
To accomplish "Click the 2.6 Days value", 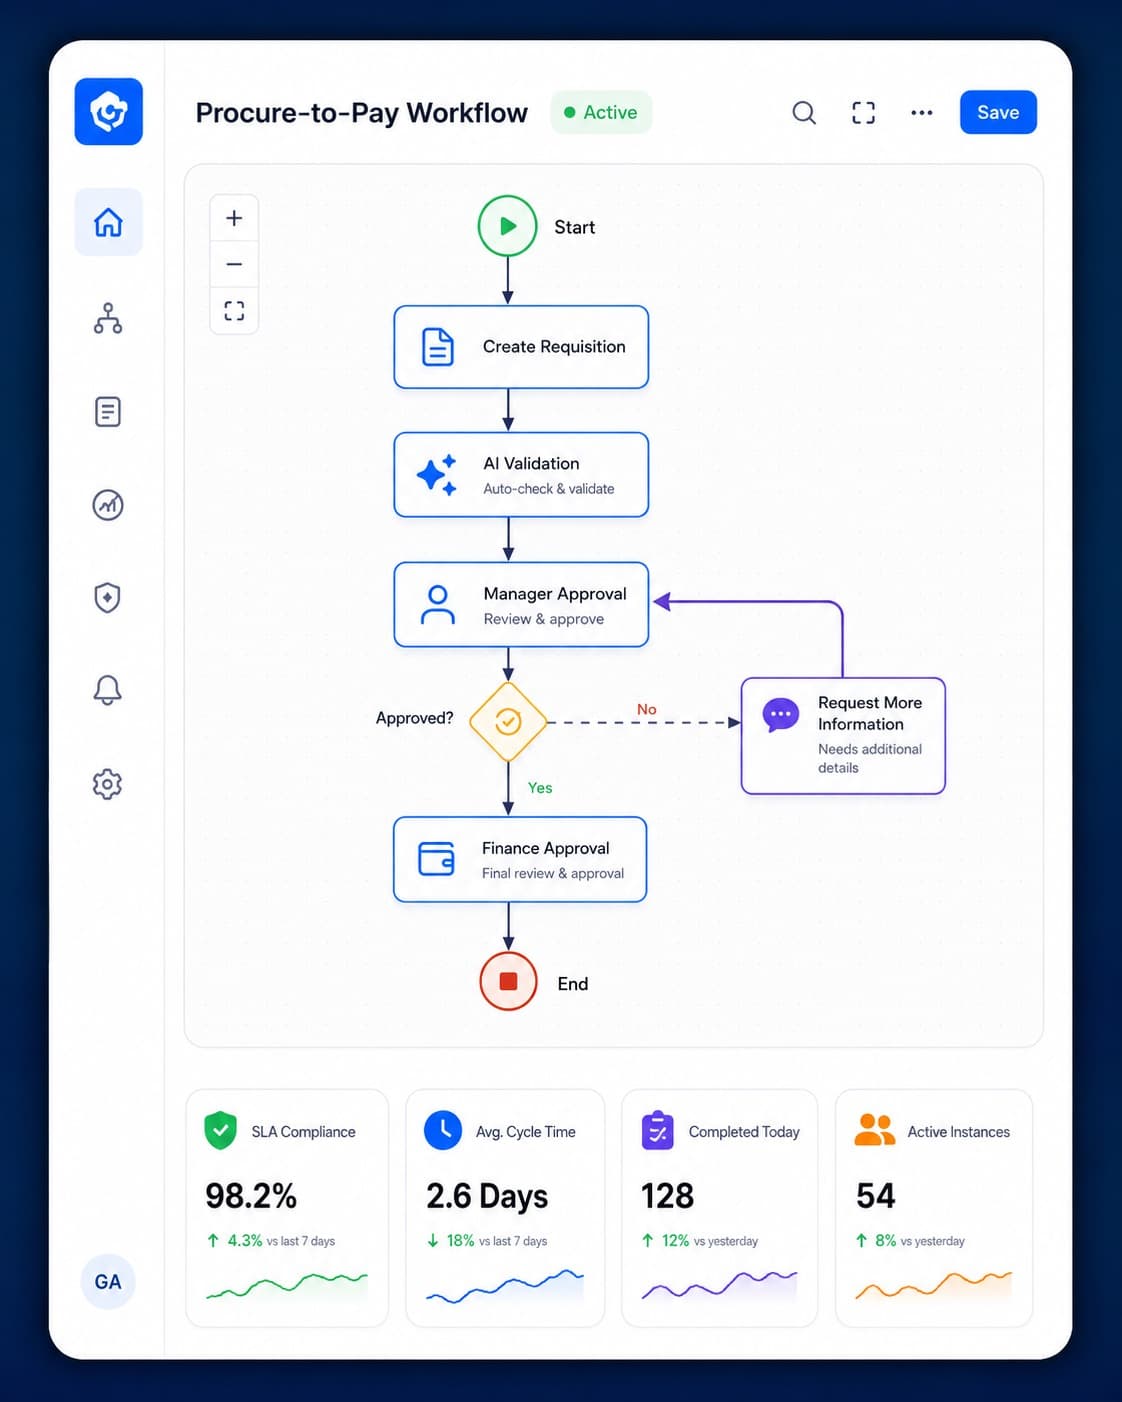I will 487,1196.
